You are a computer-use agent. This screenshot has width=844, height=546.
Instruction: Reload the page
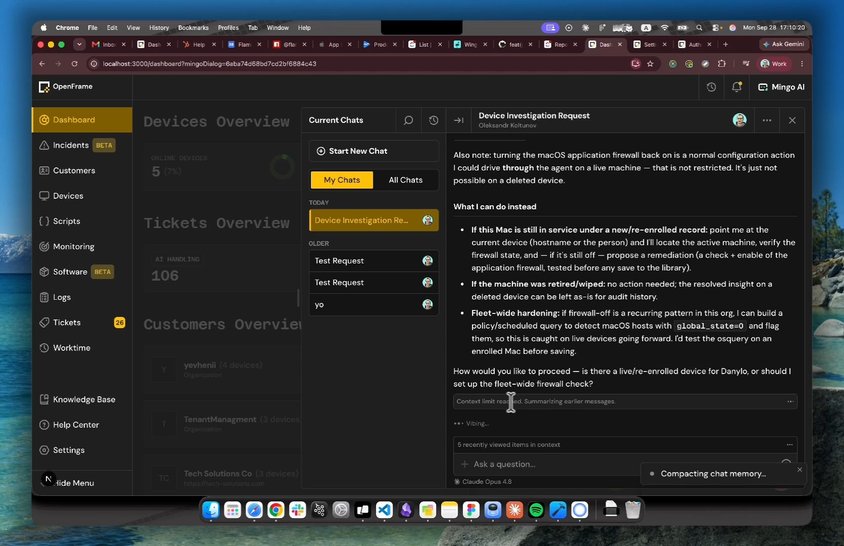74,64
